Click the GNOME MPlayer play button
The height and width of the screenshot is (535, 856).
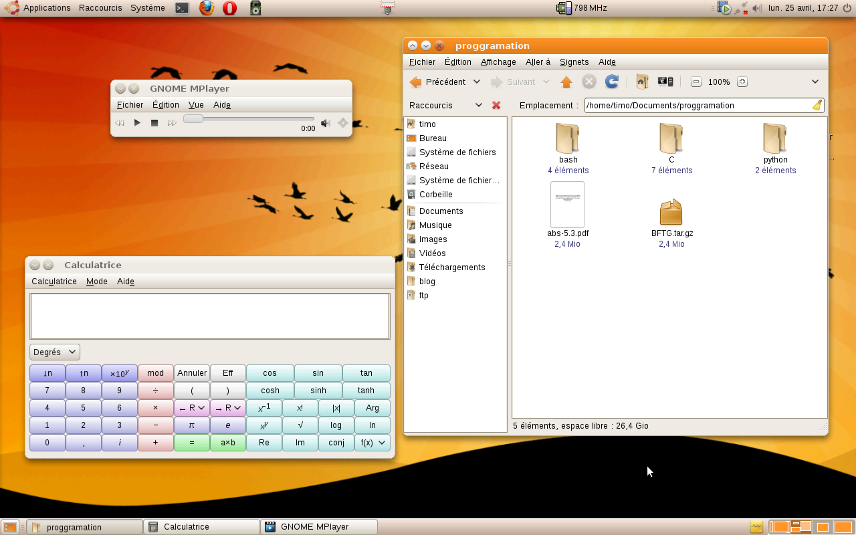click(137, 123)
